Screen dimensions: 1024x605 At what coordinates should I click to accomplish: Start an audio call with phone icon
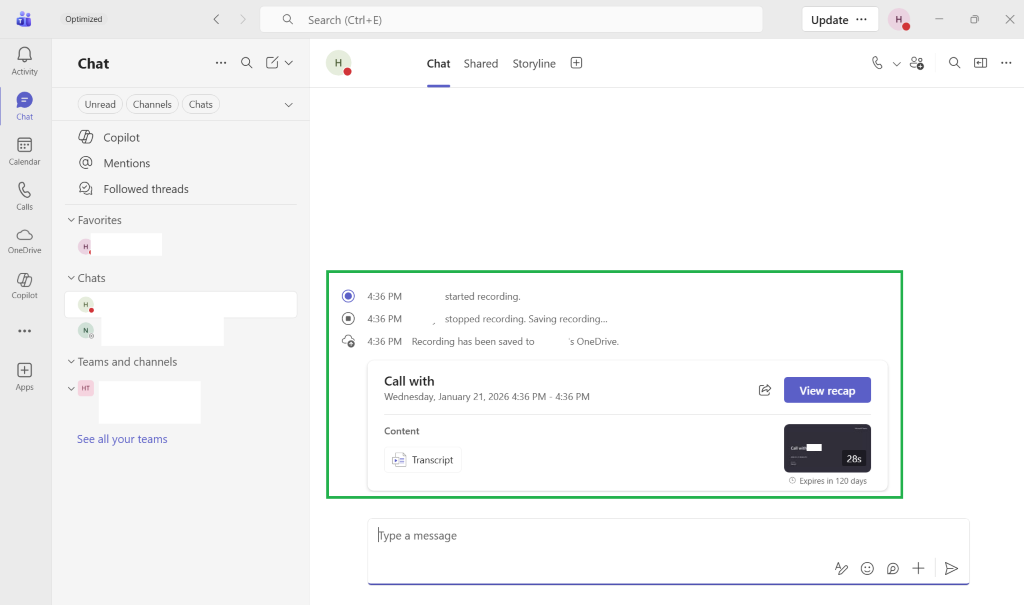pos(877,63)
